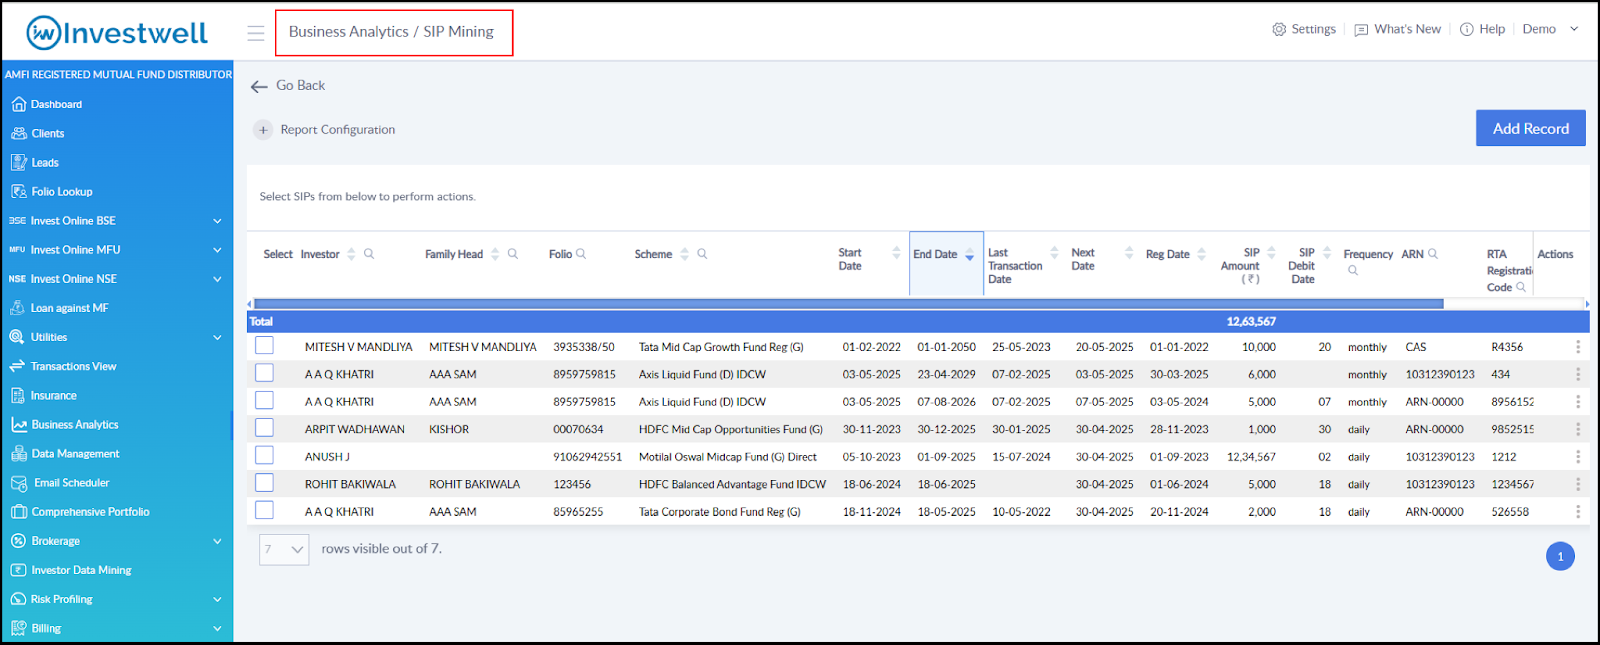The height and width of the screenshot is (645, 1600).
Task: Open Data Management in sidebar
Action: tap(75, 454)
